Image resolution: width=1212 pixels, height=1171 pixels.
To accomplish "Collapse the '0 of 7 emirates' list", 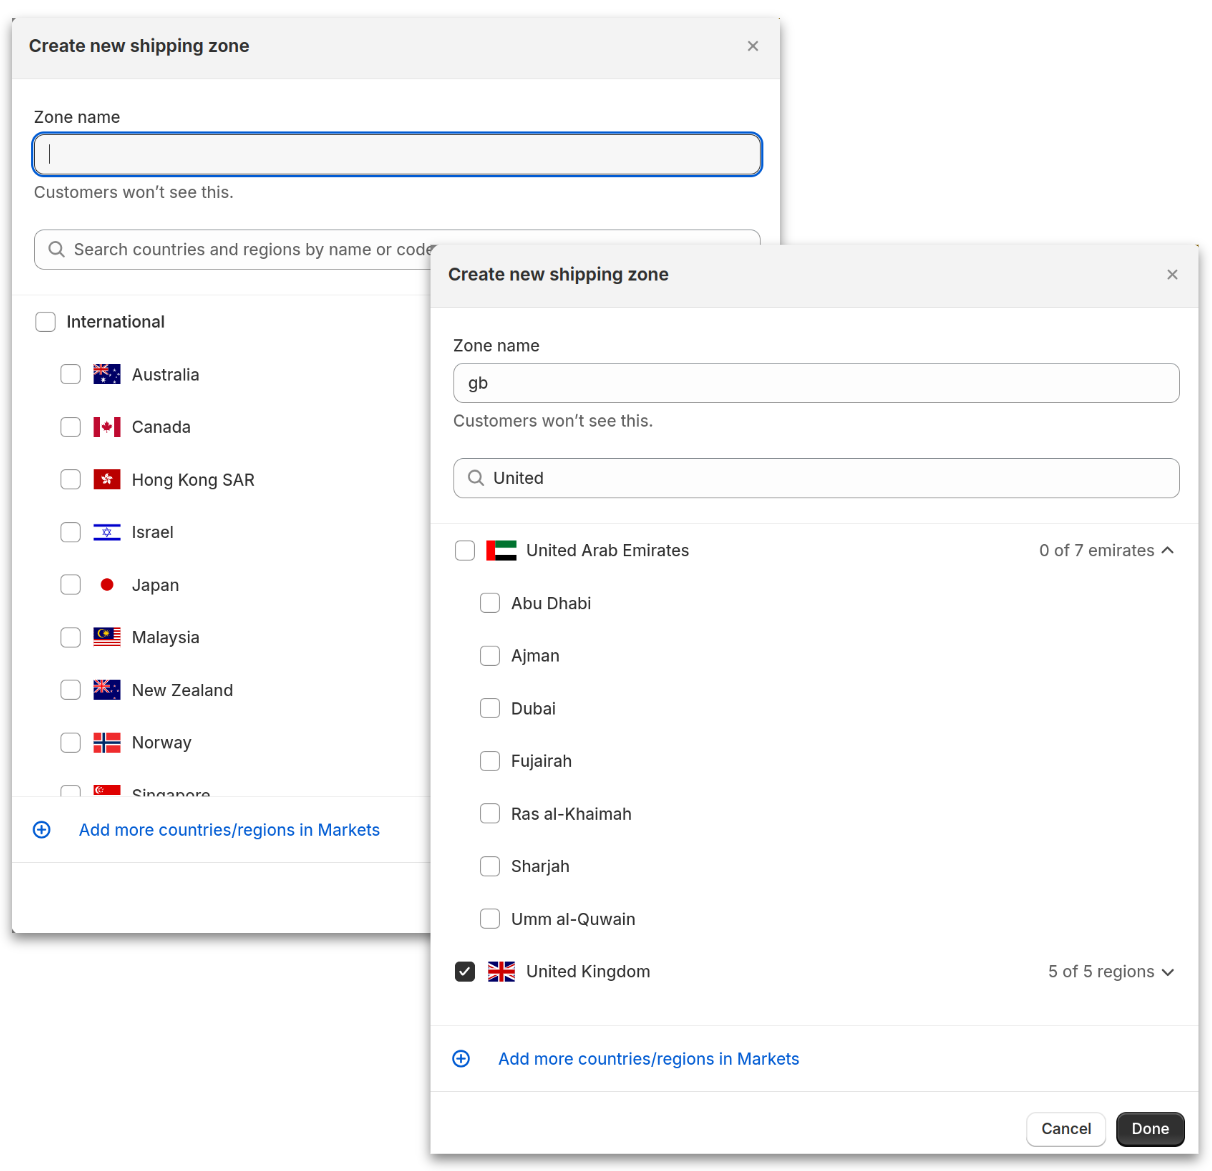I will pos(1167,550).
